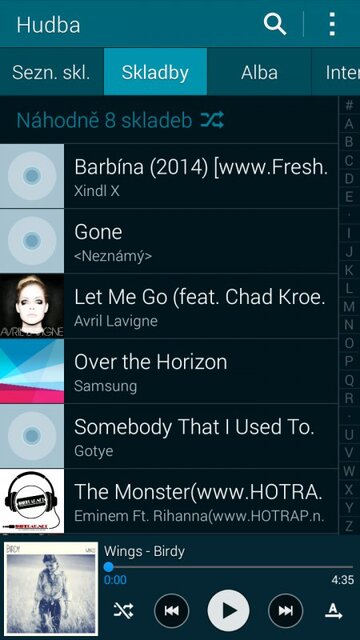This screenshot has width=360, height=640.
Task: Play the song Gone
Action: pyautogui.click(x=169, y=241)
